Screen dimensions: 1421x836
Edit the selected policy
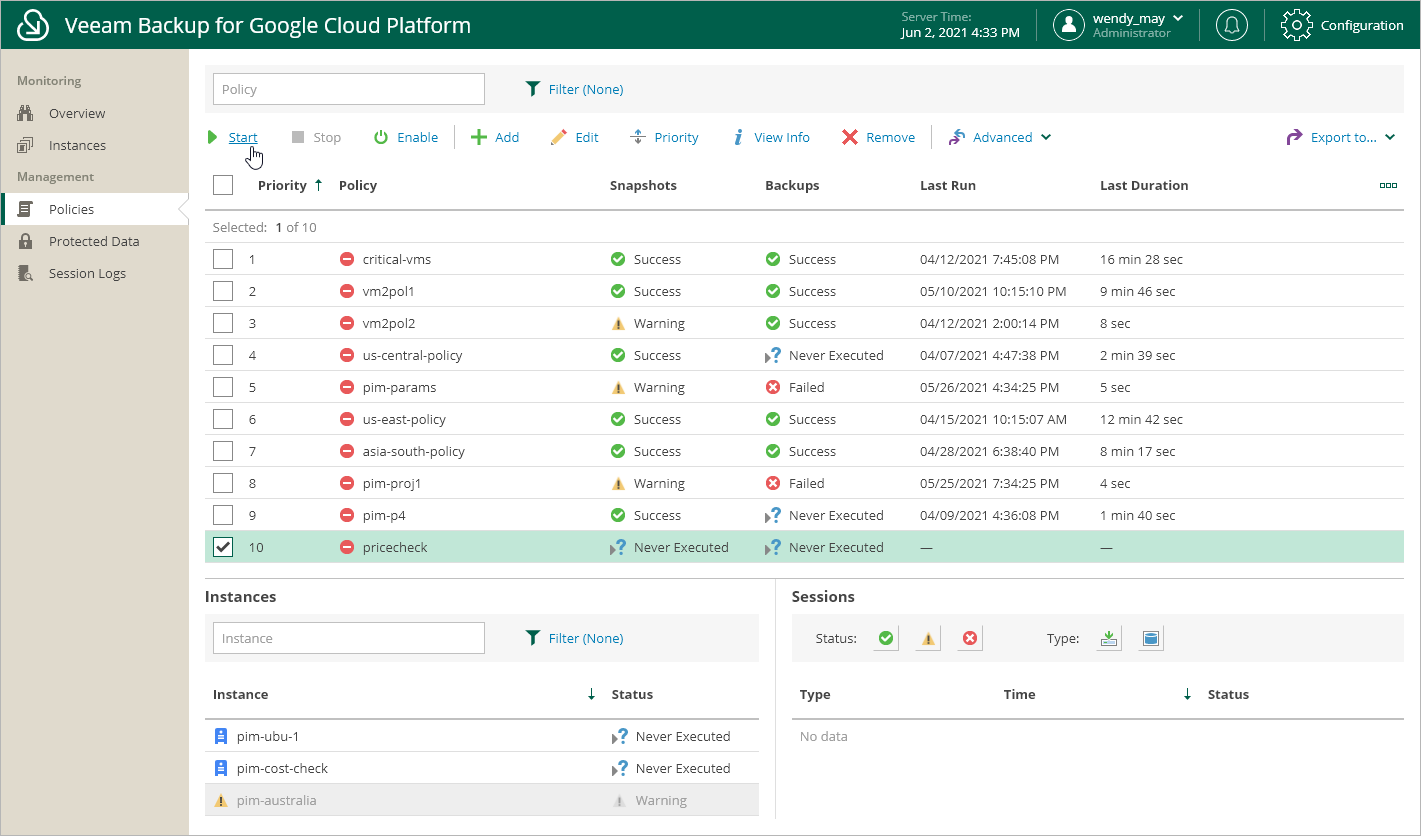(575, 137)
